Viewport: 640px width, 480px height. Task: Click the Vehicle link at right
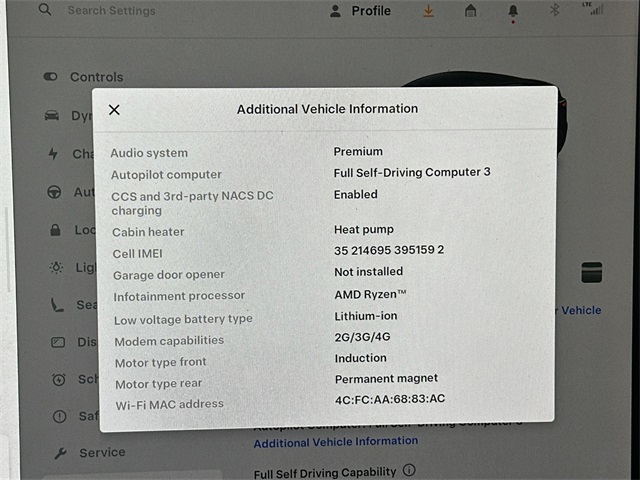(581, 310)
